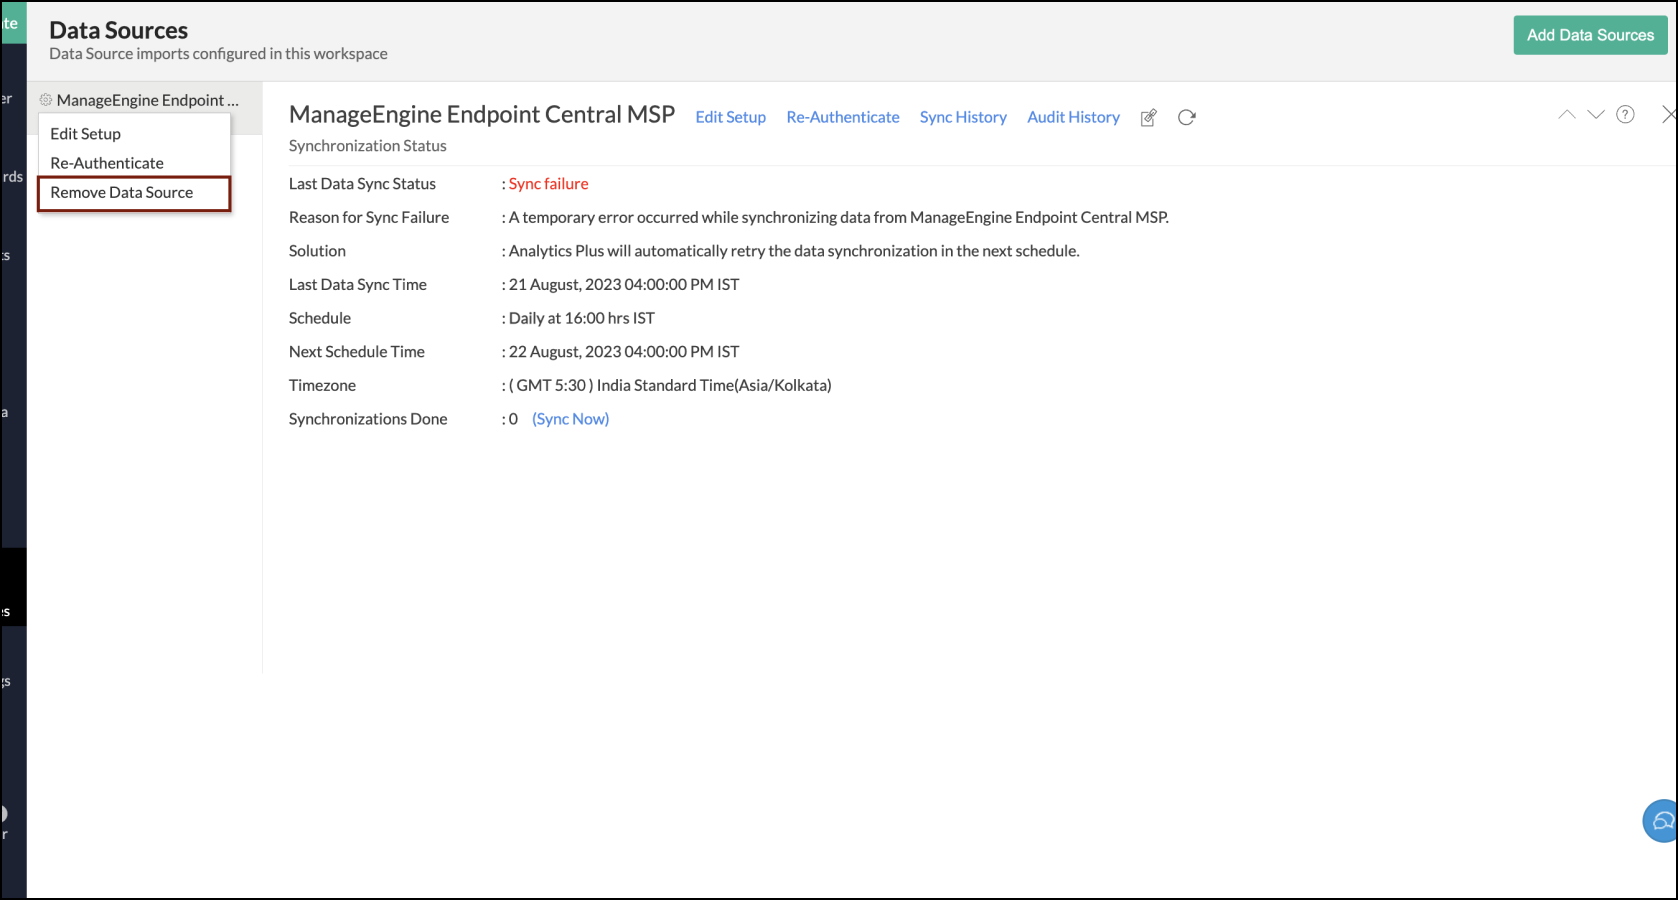Open Audit History for the data source
The height and width of the screenshot is (900, 1678).
[1073, 117]
